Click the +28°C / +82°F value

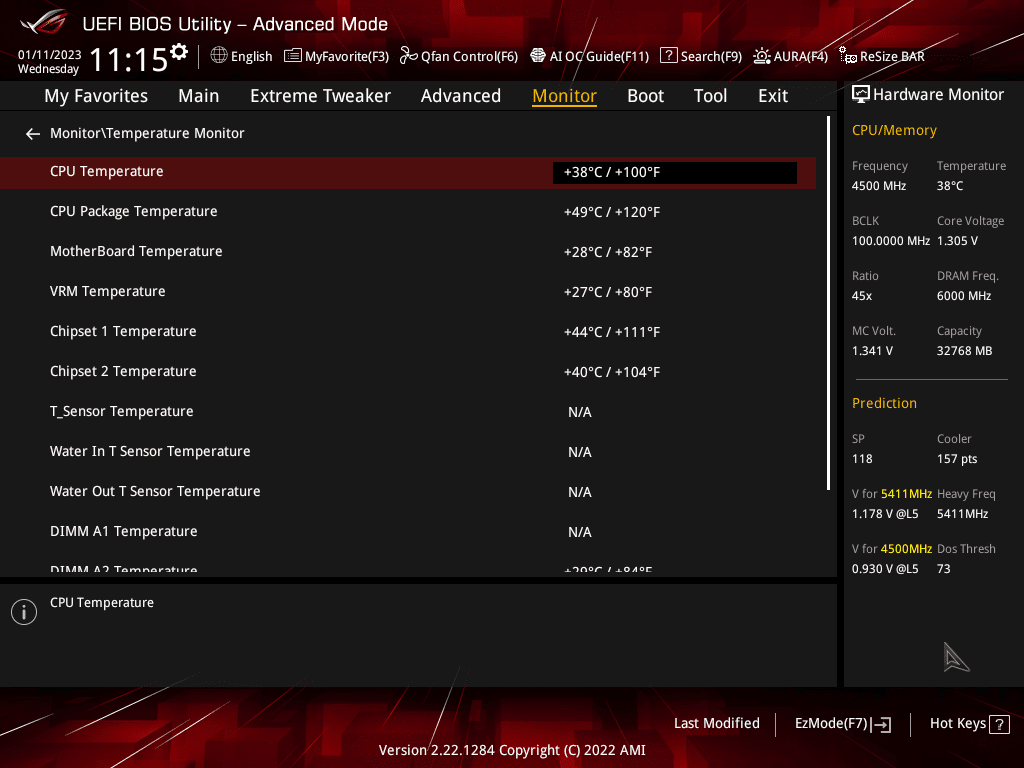tap(608, 252)
